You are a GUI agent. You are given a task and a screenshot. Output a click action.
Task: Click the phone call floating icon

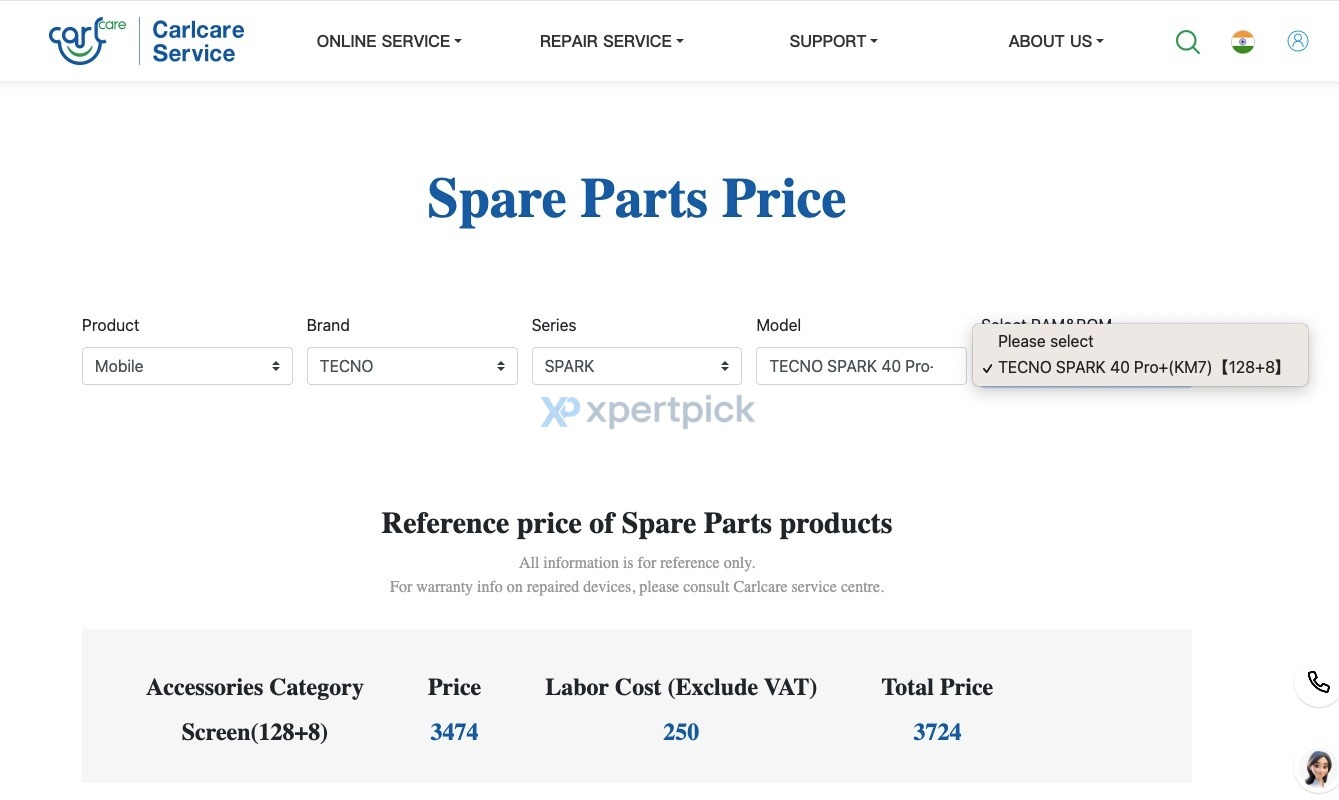coord(1318,682)
